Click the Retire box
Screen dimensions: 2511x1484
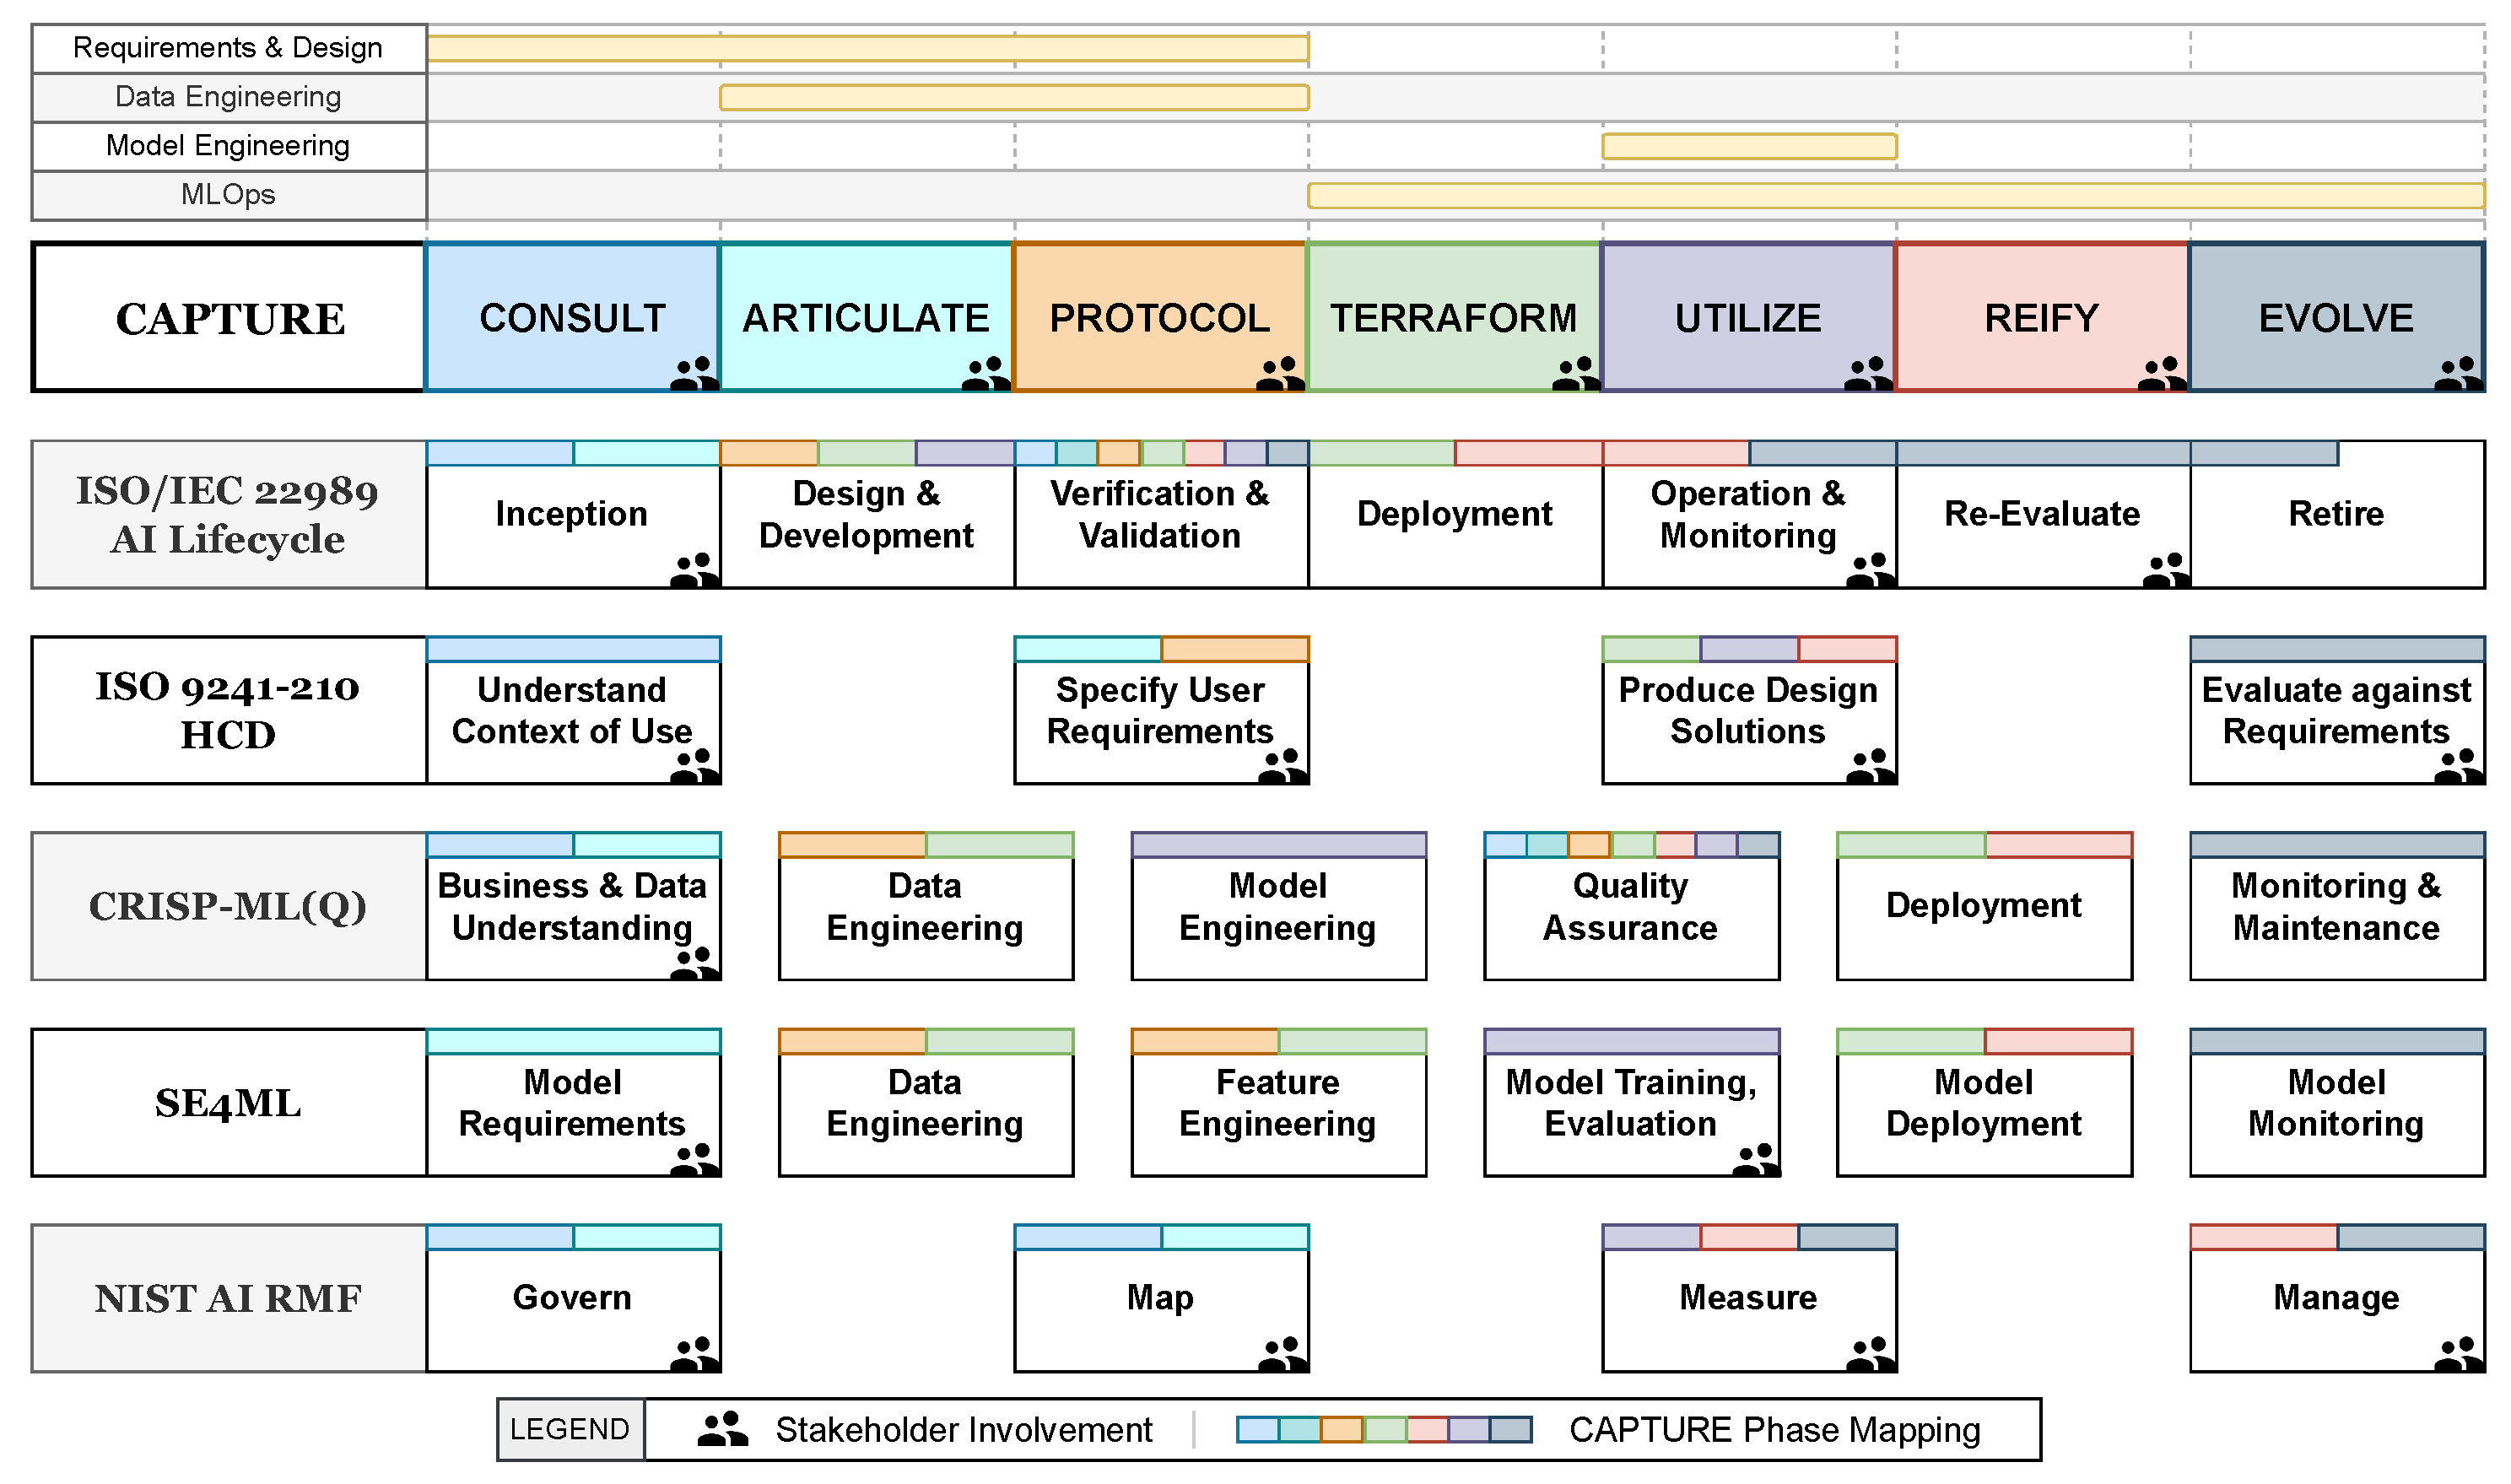point(2337,515)
